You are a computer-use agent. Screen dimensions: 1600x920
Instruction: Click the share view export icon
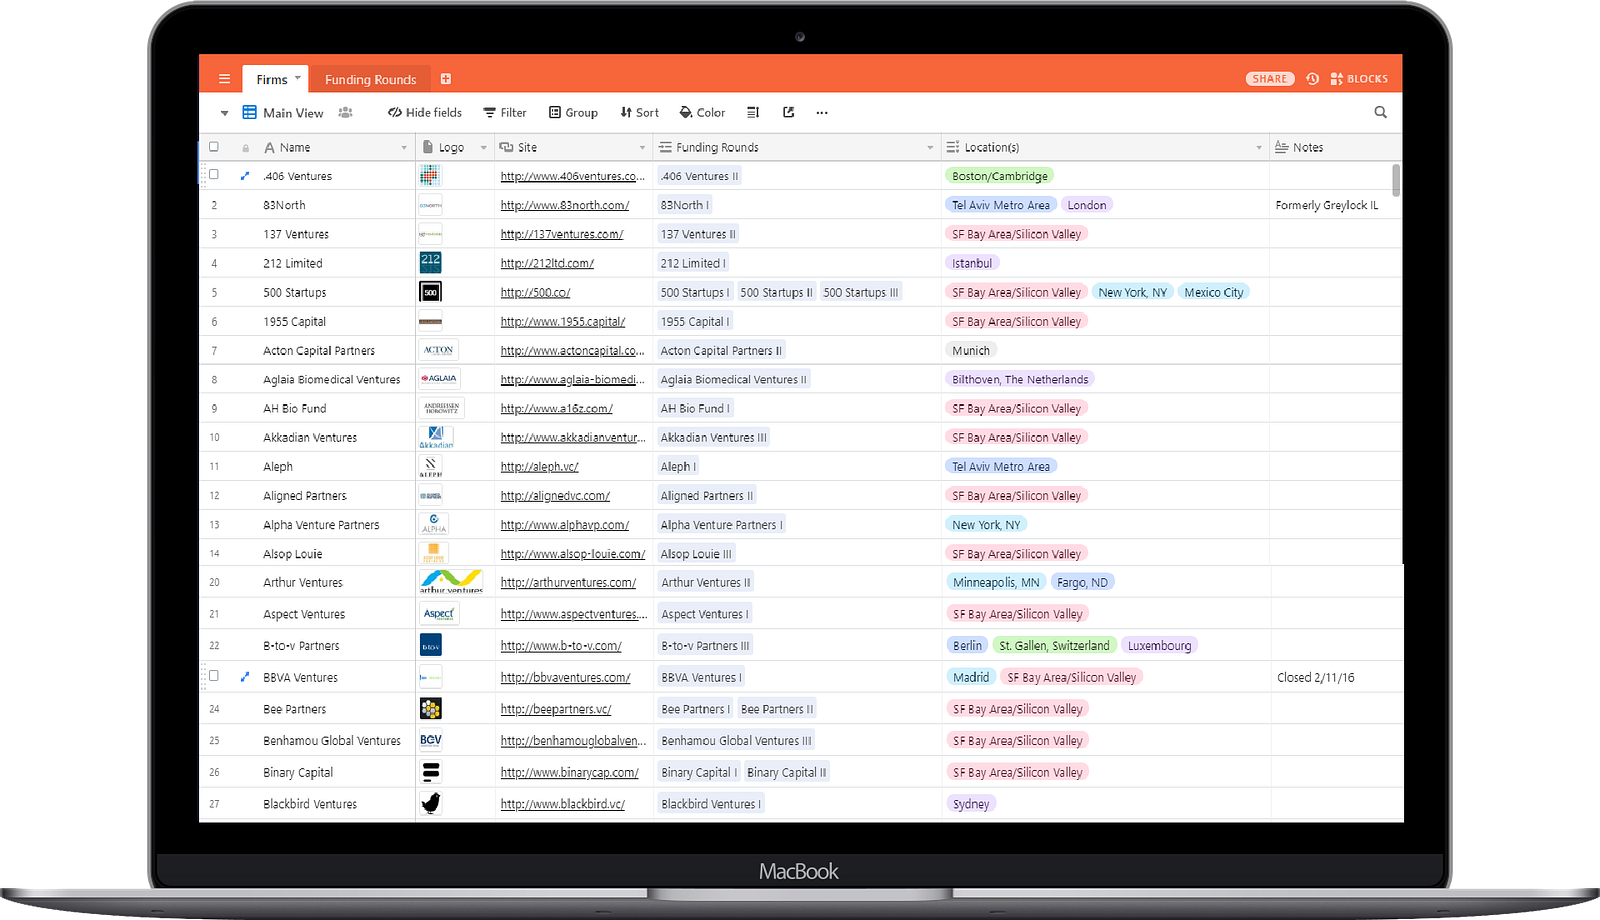pyautogui.click(x=788, y=113)
